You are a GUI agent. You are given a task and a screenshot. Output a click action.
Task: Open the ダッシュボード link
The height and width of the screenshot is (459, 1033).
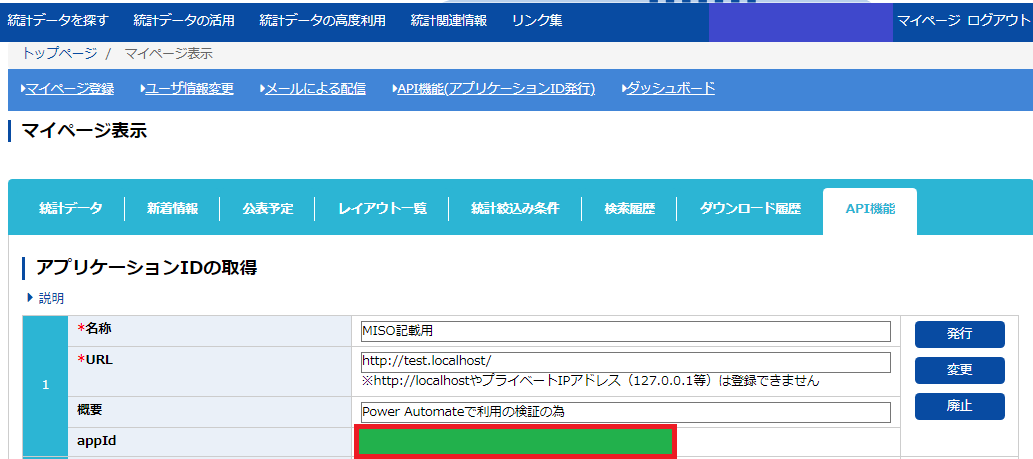[x=670, y=88]
